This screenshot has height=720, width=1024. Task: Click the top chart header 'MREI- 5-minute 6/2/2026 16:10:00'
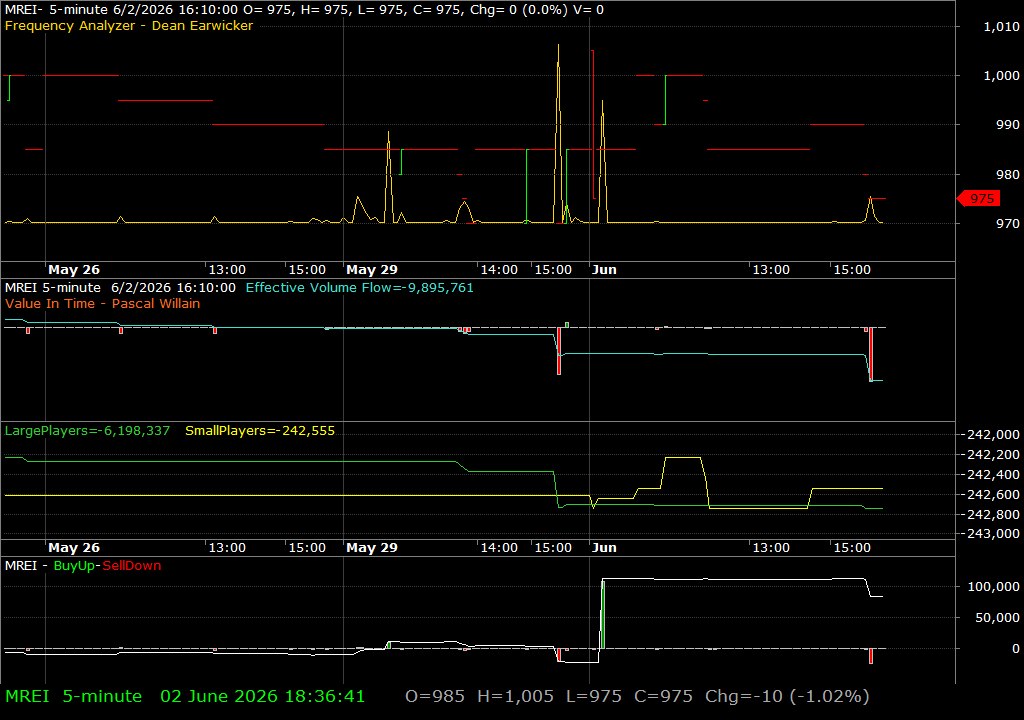tap(121, 10)
